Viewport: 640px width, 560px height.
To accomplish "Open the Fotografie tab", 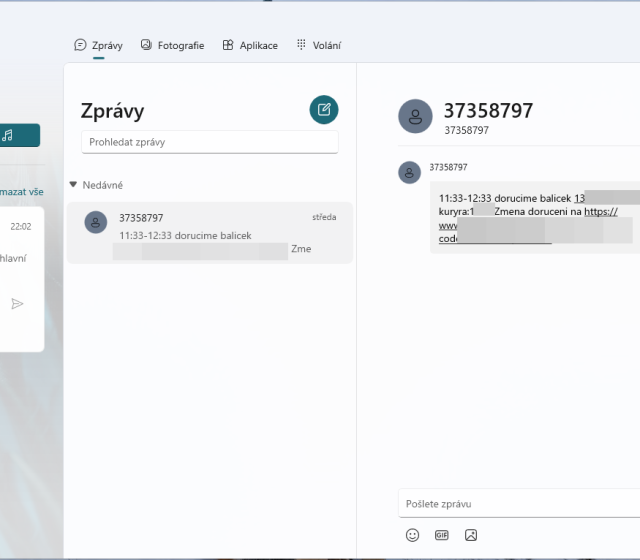I will coord(172,45).
